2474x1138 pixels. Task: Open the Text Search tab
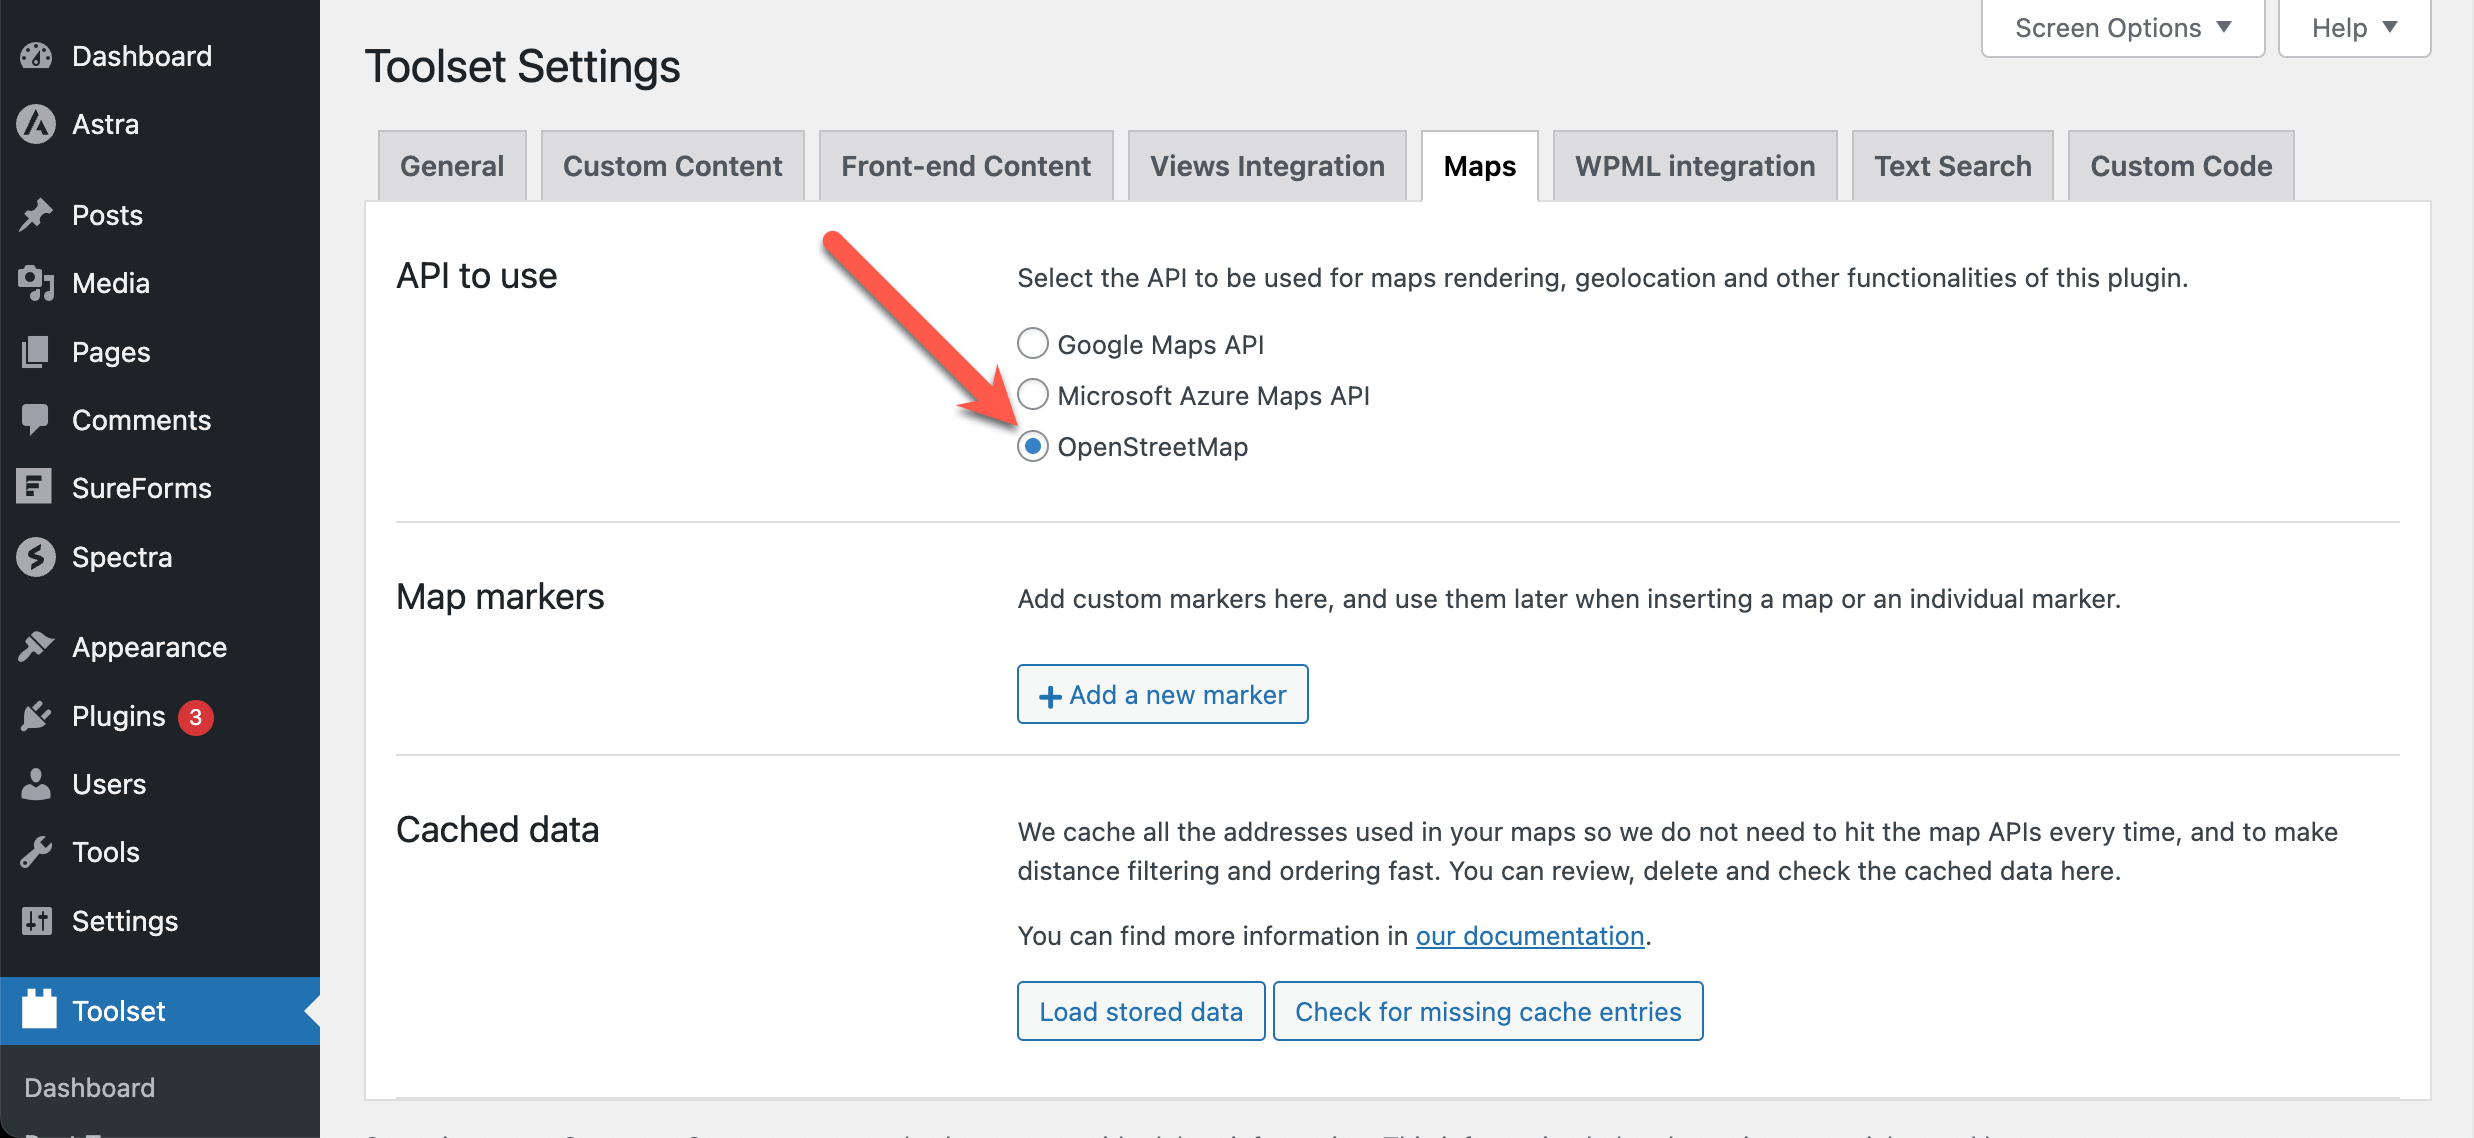(1953, 166)
